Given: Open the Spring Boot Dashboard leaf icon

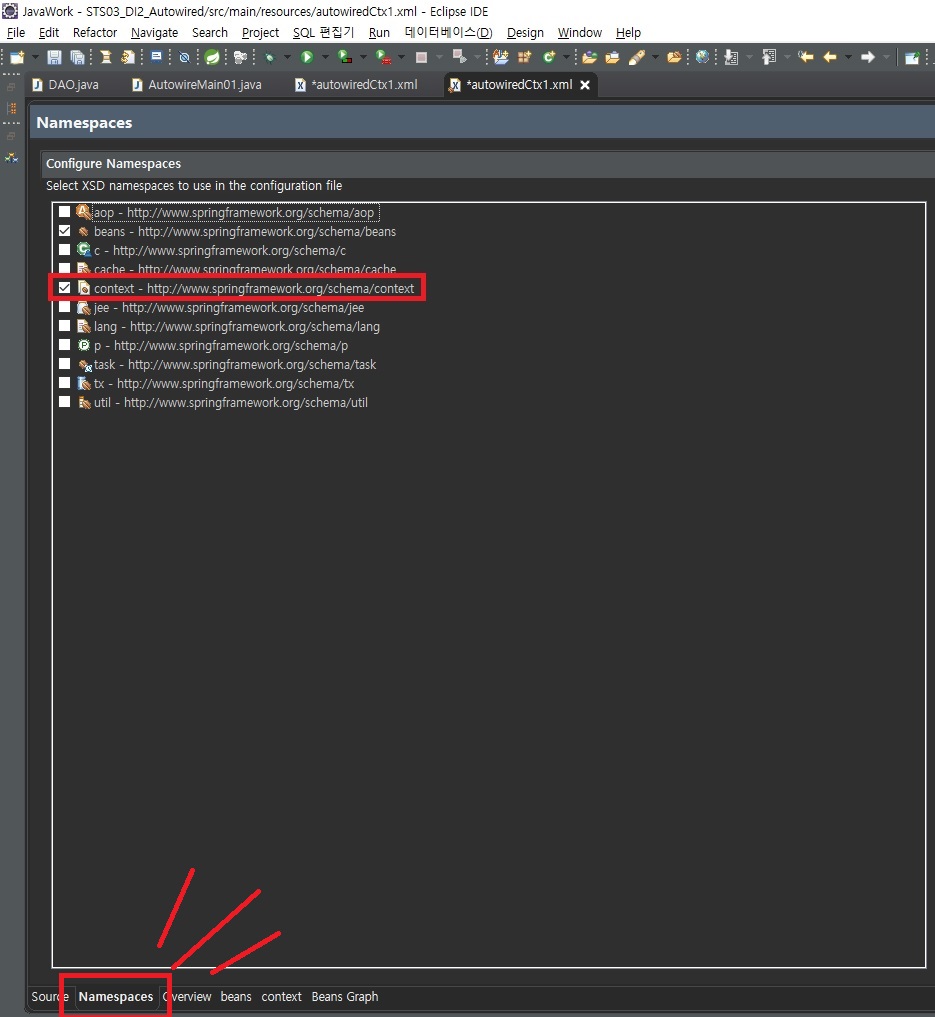Looking at the screenshot, I should point(212,57).
